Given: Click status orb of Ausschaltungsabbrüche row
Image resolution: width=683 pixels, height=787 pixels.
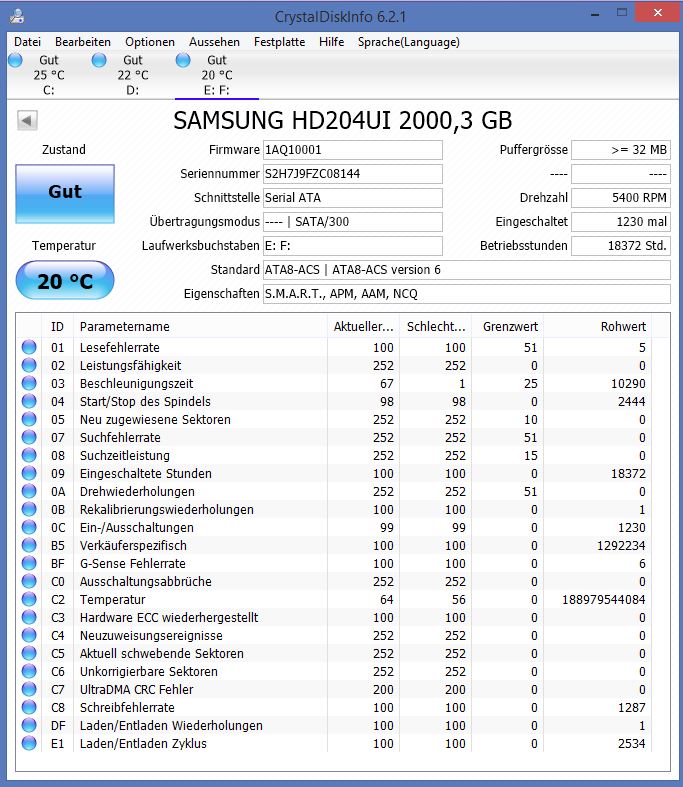Looking at the screenshot, I should [29, 581].
